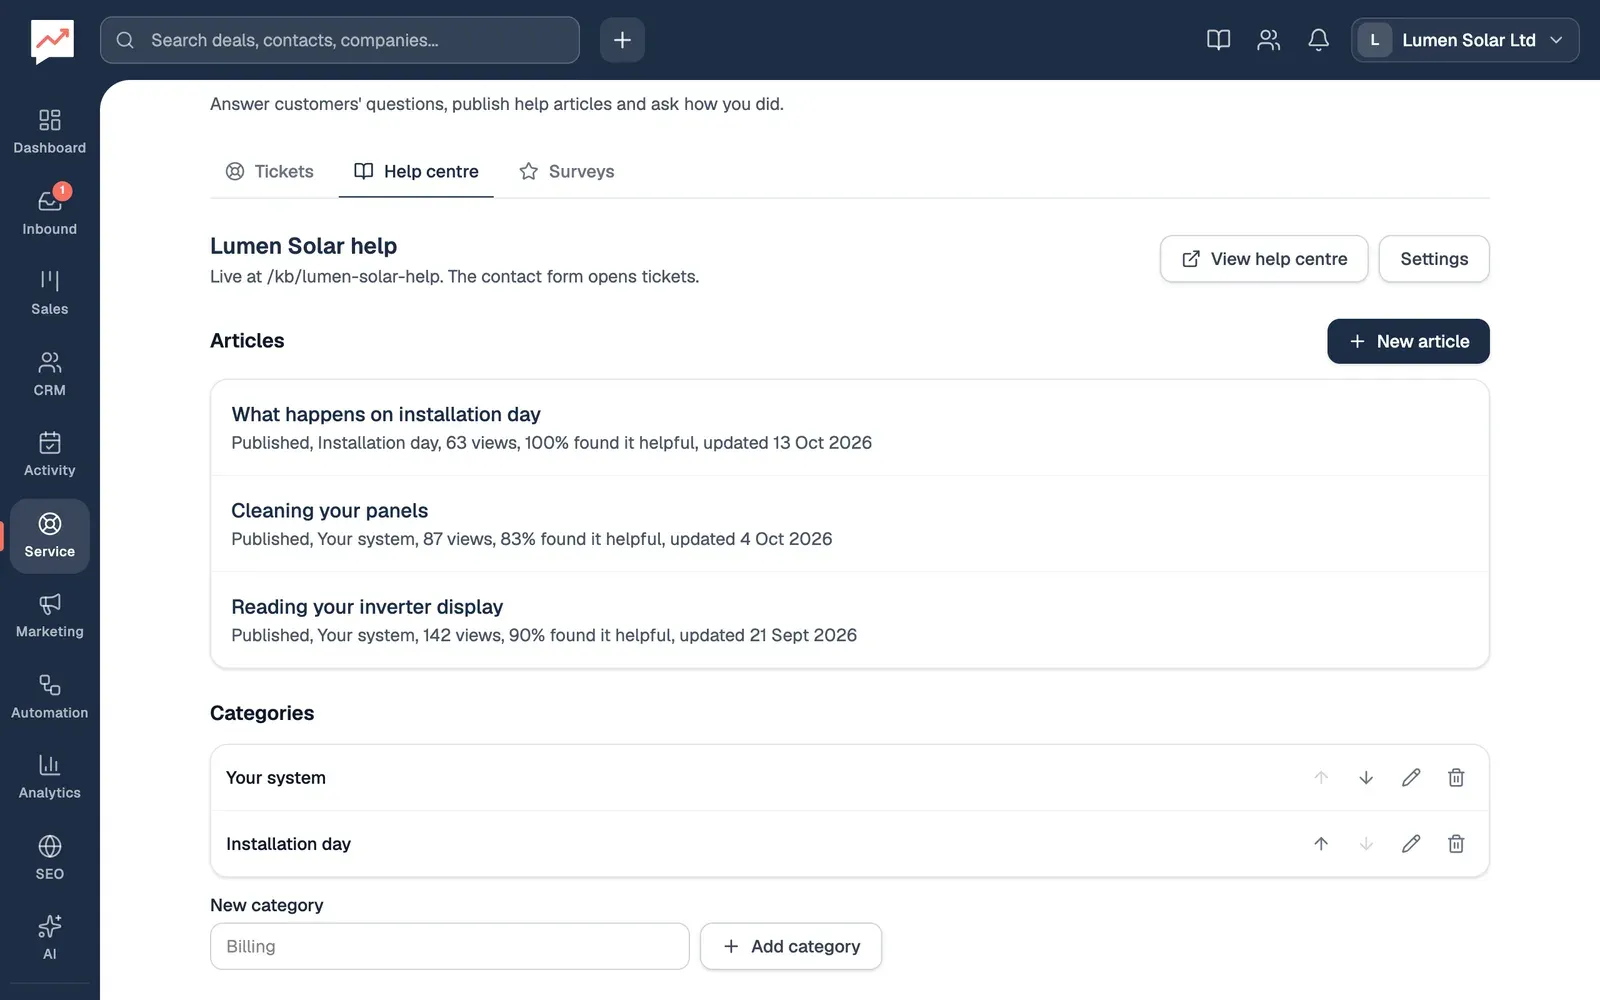Switch to the Tickets tab

269,172
